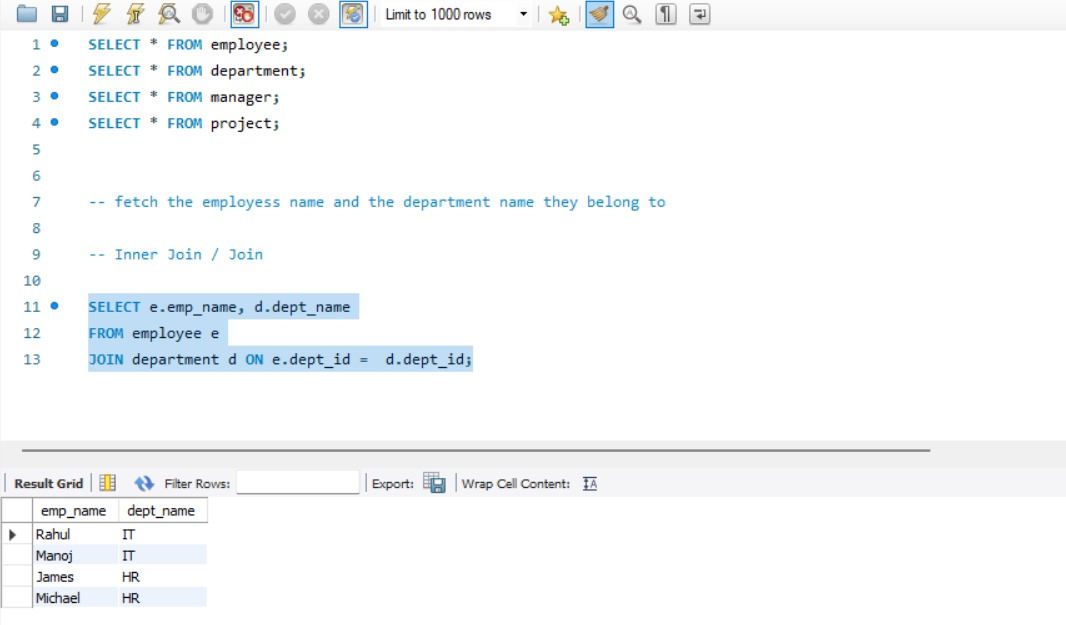This screenshot has width=1066, height=625.
Task: Toggle auto-commit mode icon
Action: (354, 14)
